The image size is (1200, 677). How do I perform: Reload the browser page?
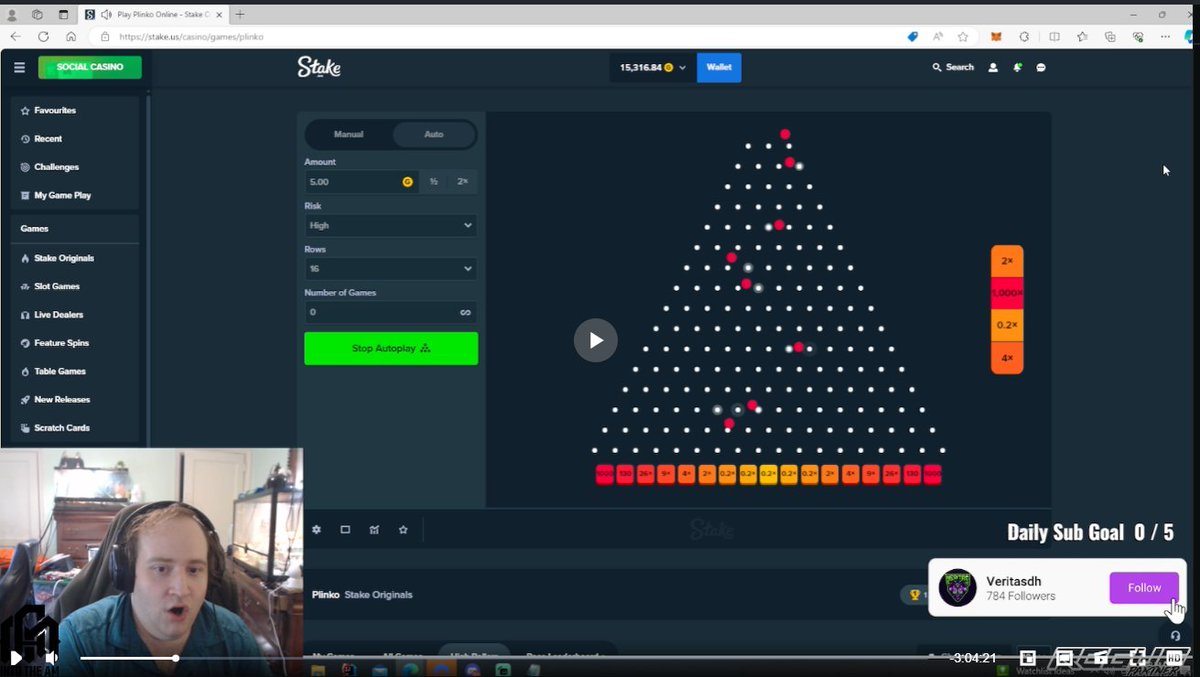point(43,36)
